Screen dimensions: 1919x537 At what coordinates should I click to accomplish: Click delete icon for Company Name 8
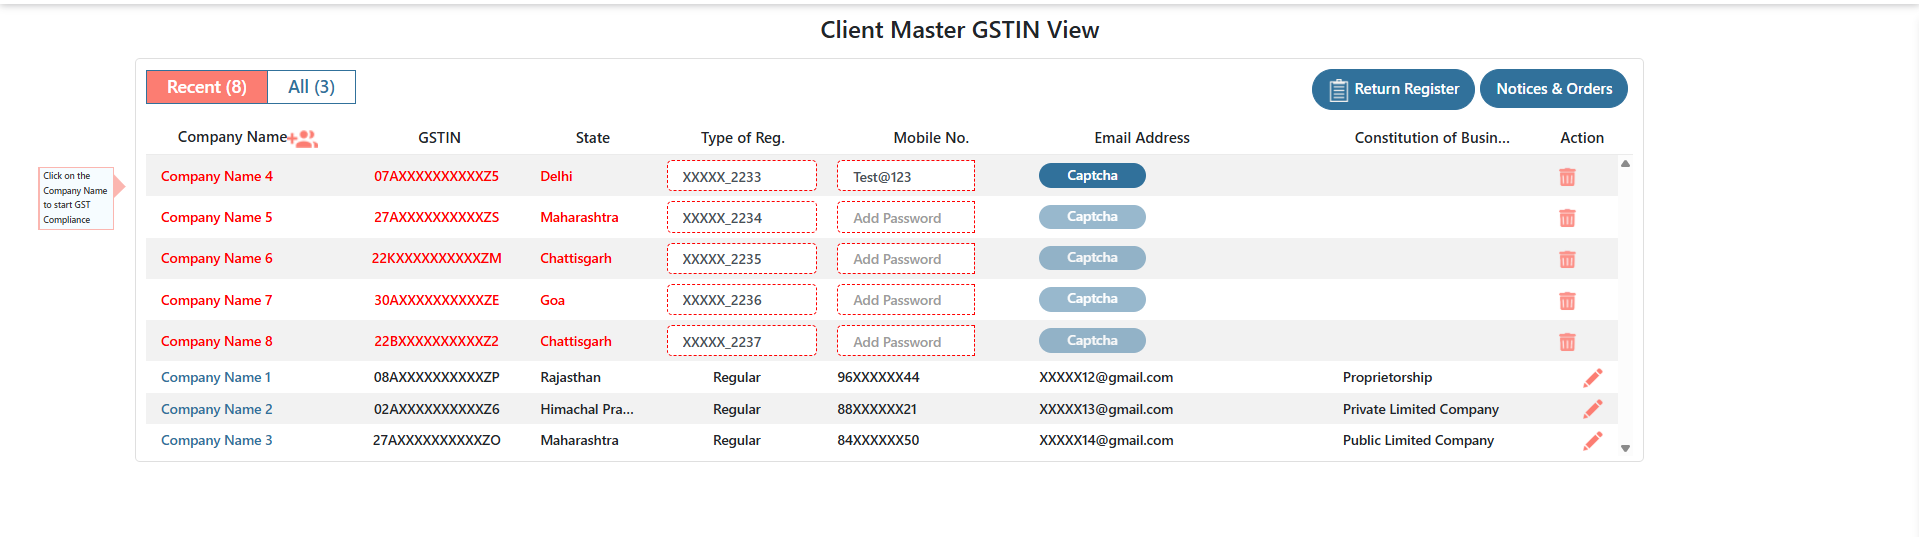[x=1566, y=342]
